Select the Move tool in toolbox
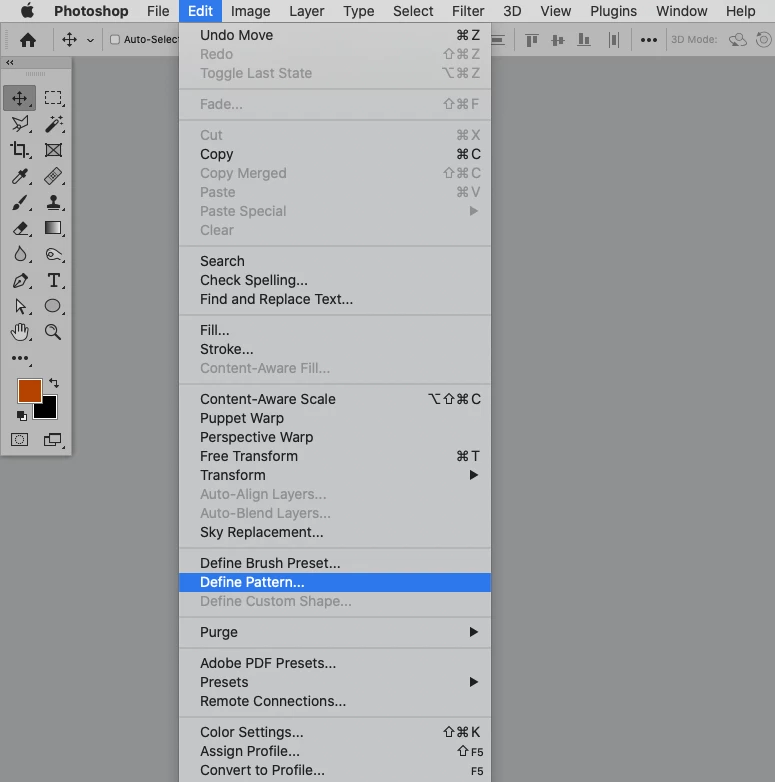The image size is (775, 782). tap(19, 98)
